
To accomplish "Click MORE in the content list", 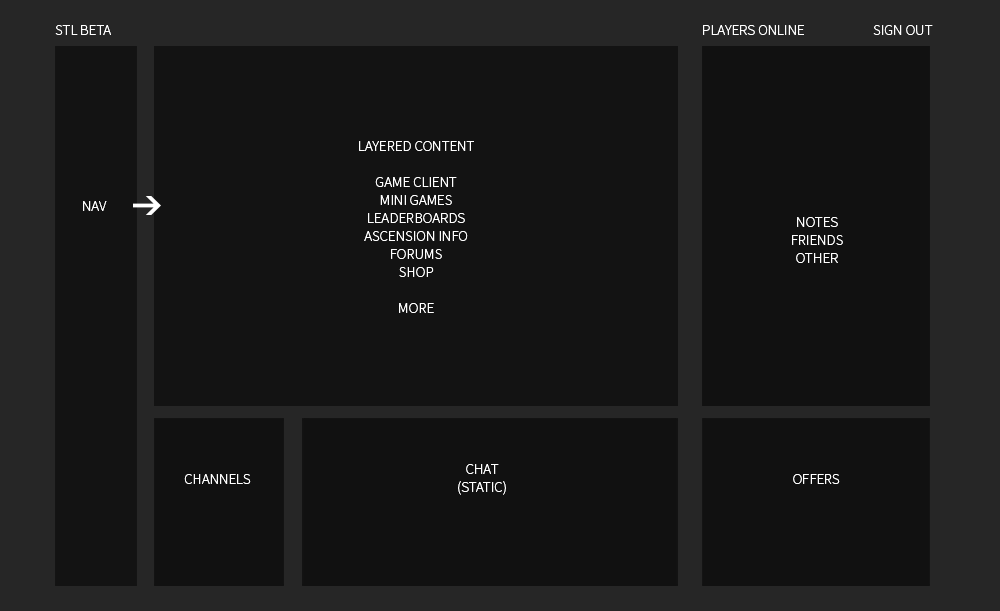I will 416,308.
